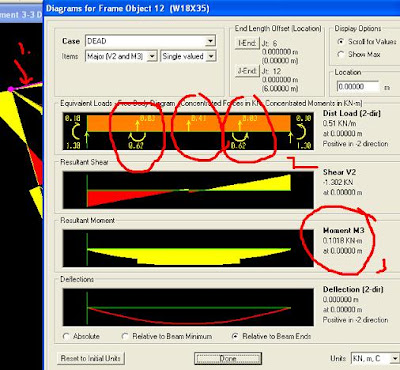This screenshot has width=400, height=370.
Task: Click the Moment M3 value 0.1018 KN-m
Action: (343, 241)
